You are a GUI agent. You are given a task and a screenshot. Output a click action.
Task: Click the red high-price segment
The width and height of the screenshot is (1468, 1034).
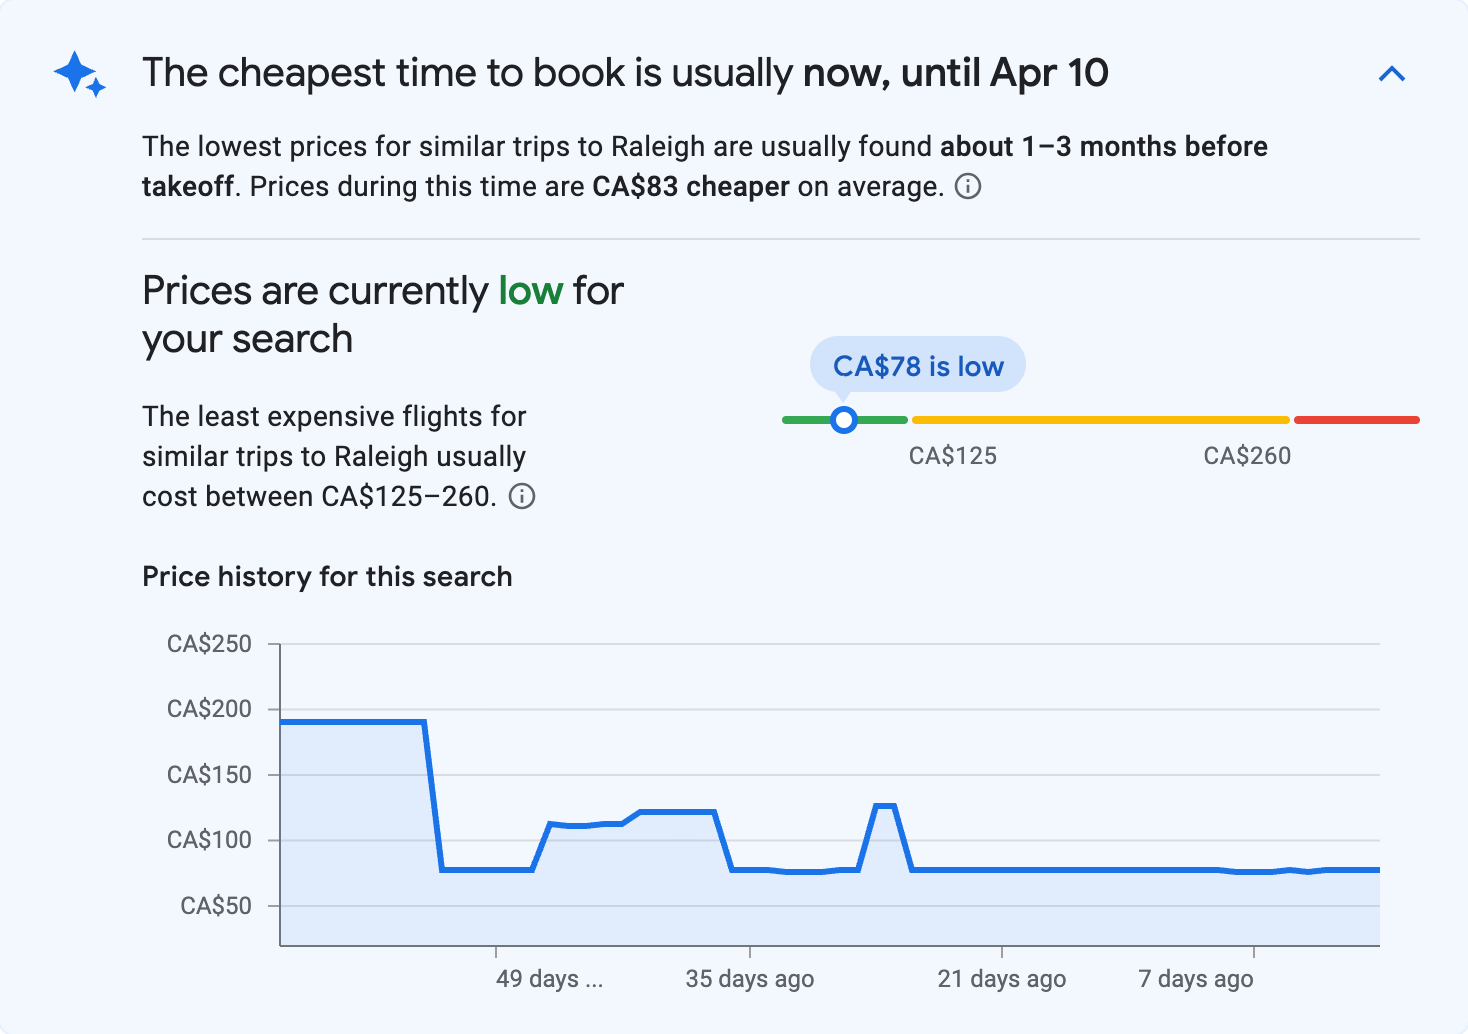pyautogui.click(x=1356, y=418)
